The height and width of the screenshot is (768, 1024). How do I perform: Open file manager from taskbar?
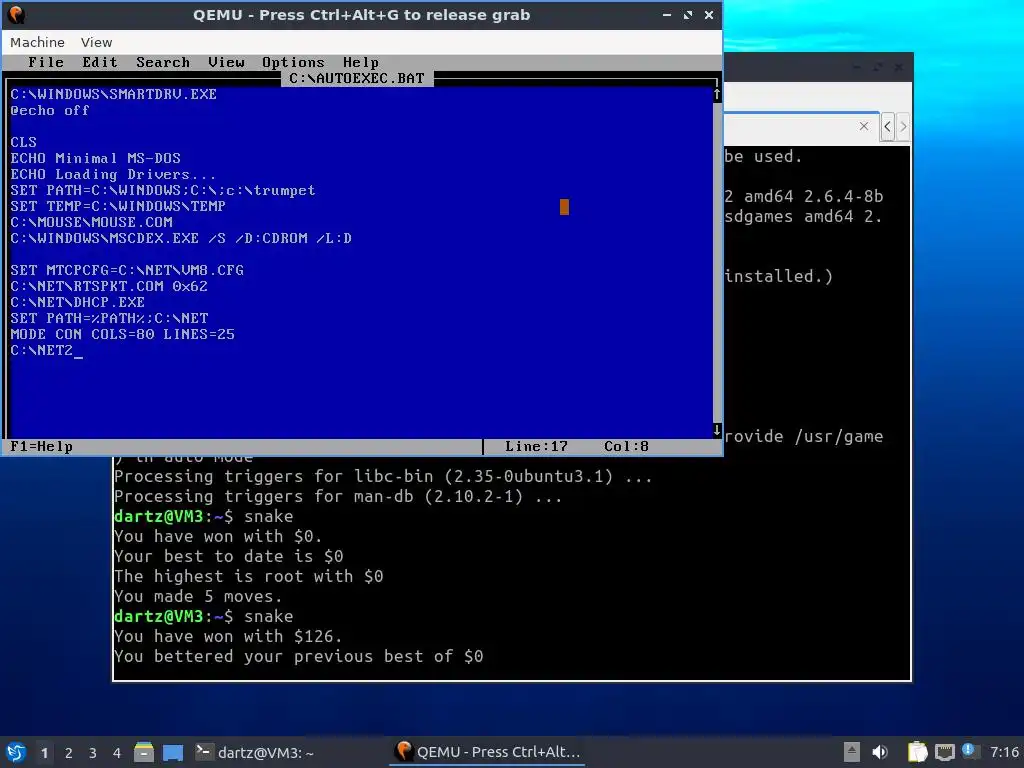[144, 752]
